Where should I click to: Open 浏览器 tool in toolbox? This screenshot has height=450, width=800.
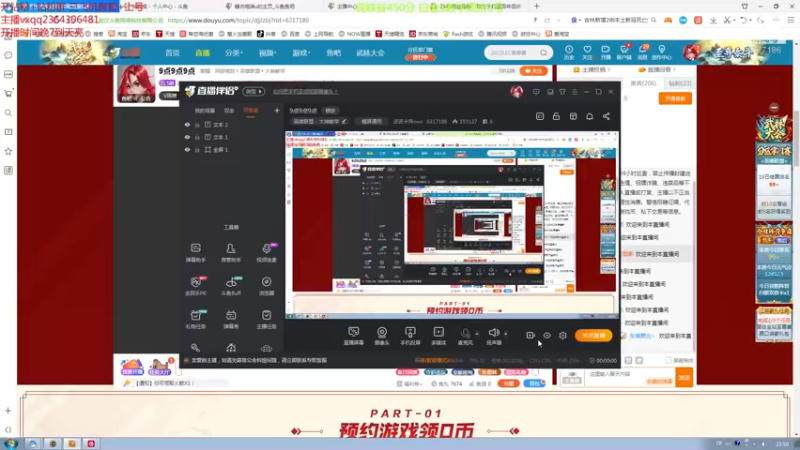266,286
